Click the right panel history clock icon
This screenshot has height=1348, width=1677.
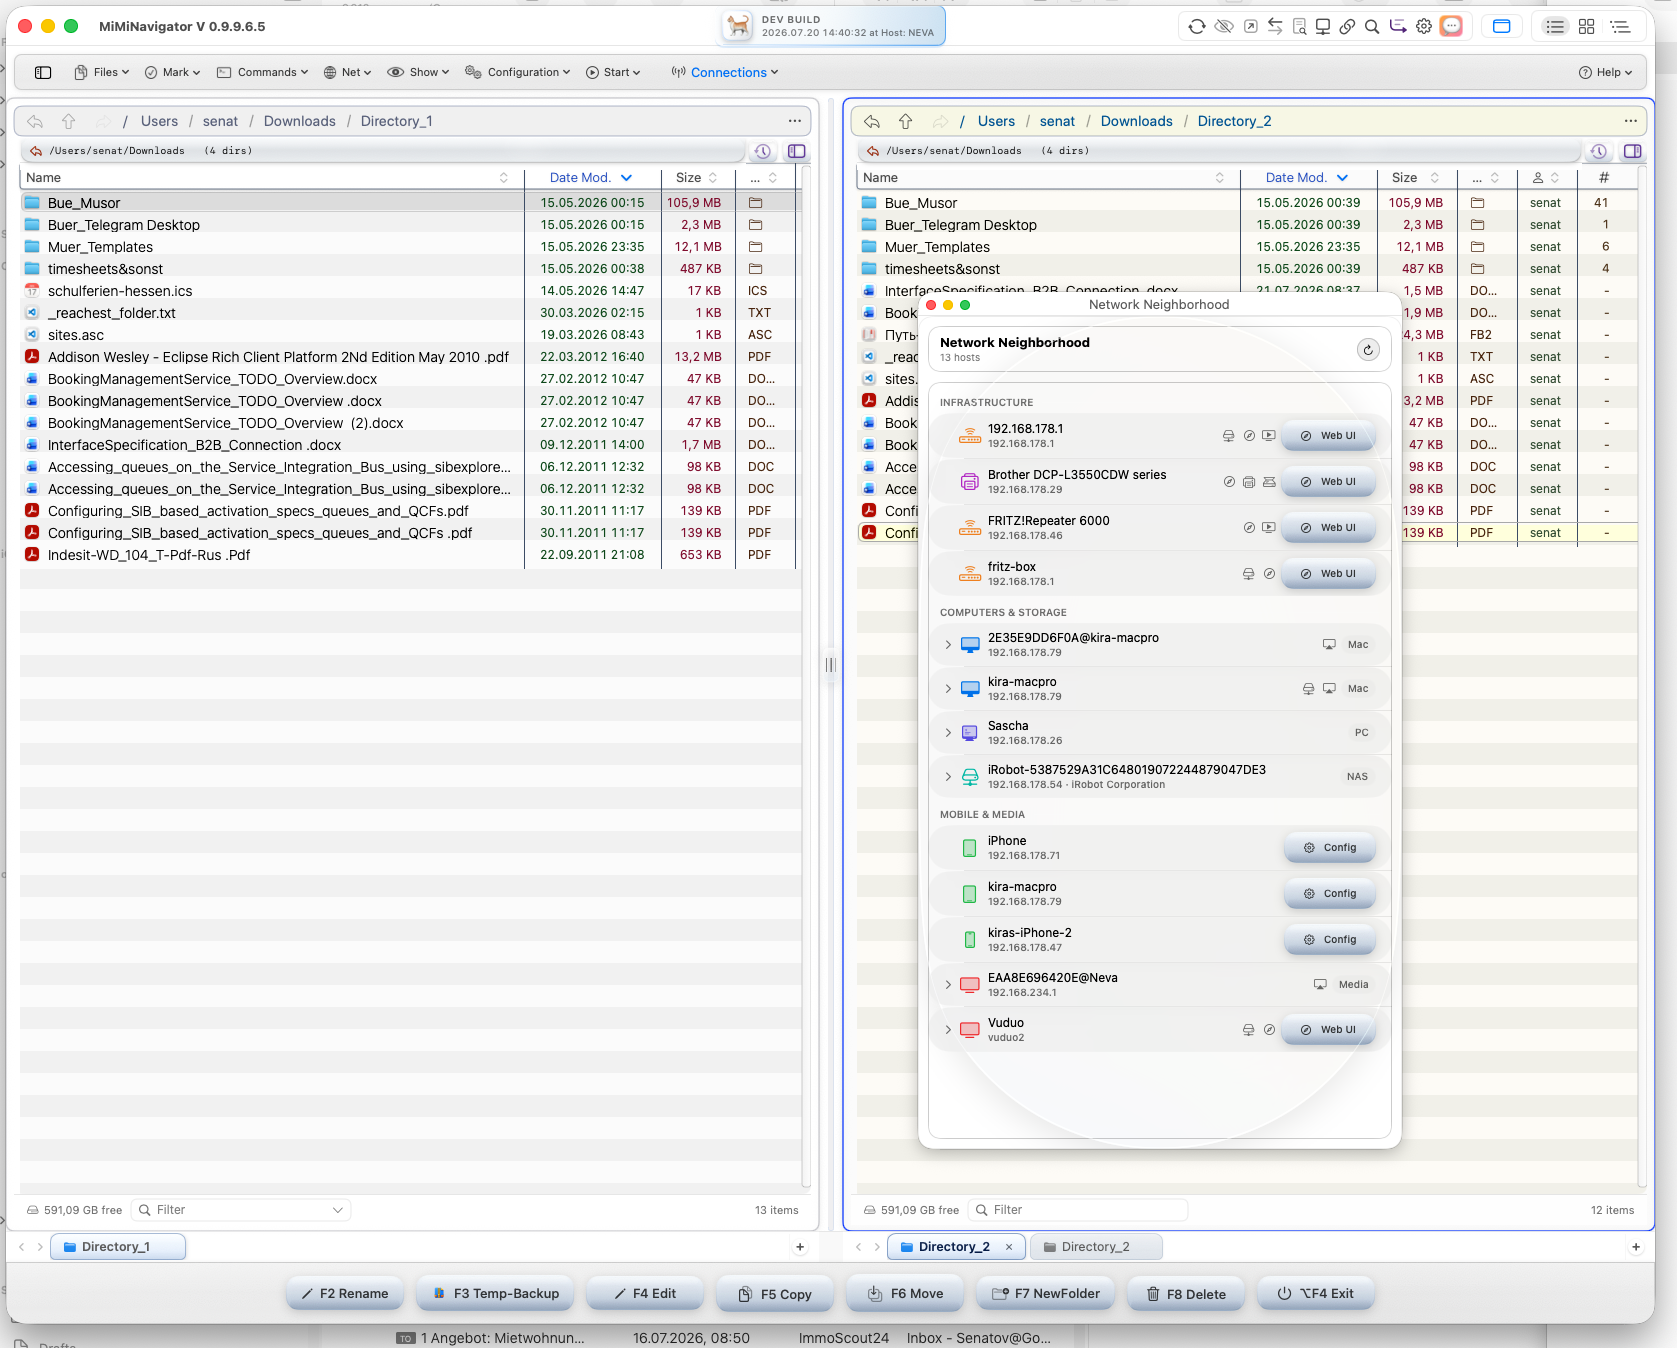click(1599, 151)
